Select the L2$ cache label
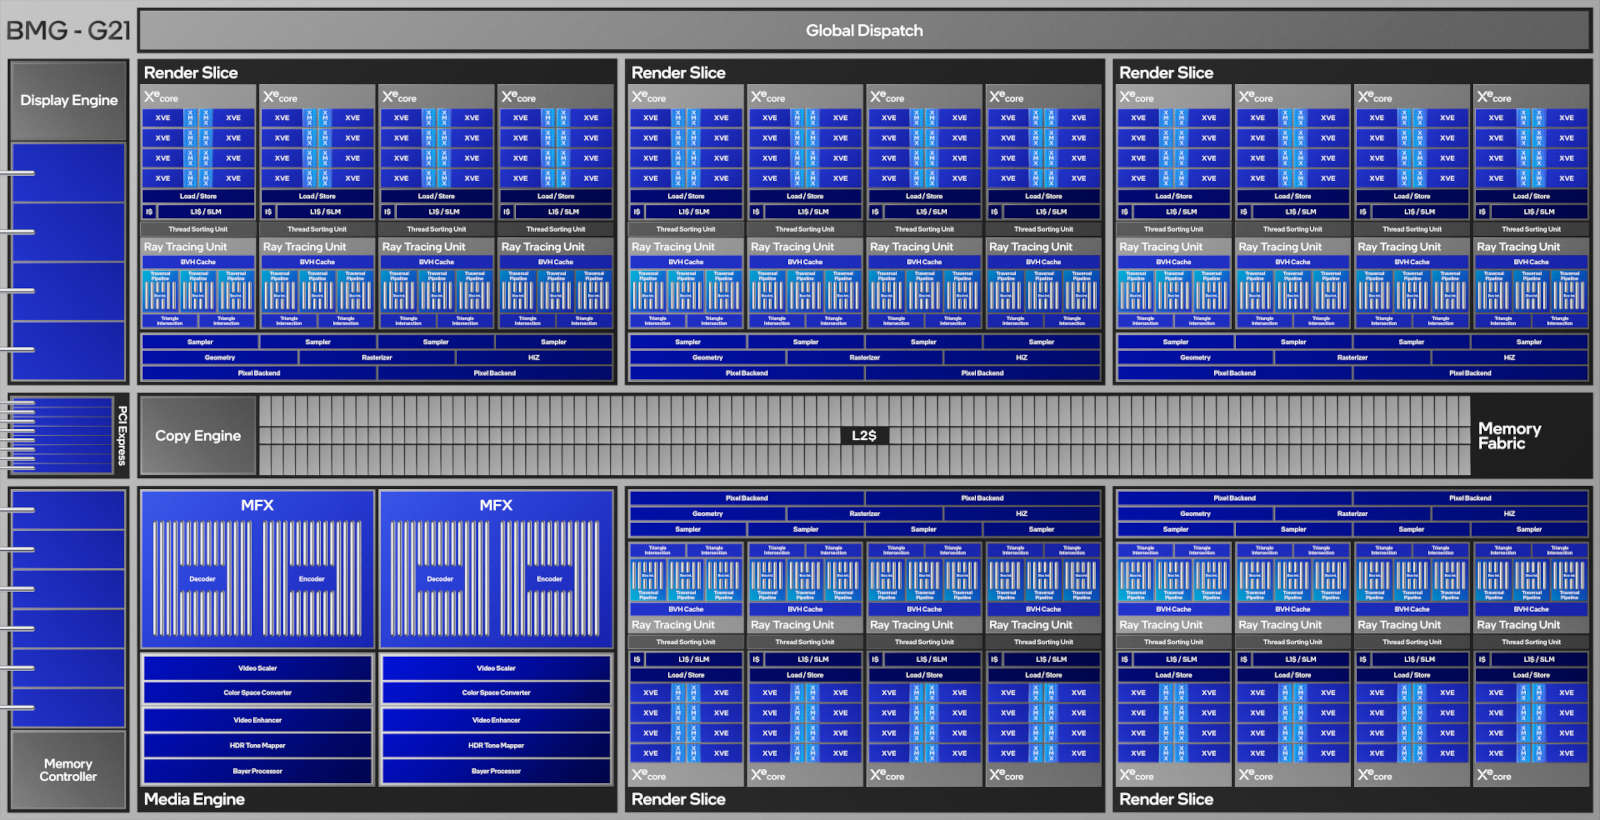Screen dimensions: 1600x820 (864, 436)
